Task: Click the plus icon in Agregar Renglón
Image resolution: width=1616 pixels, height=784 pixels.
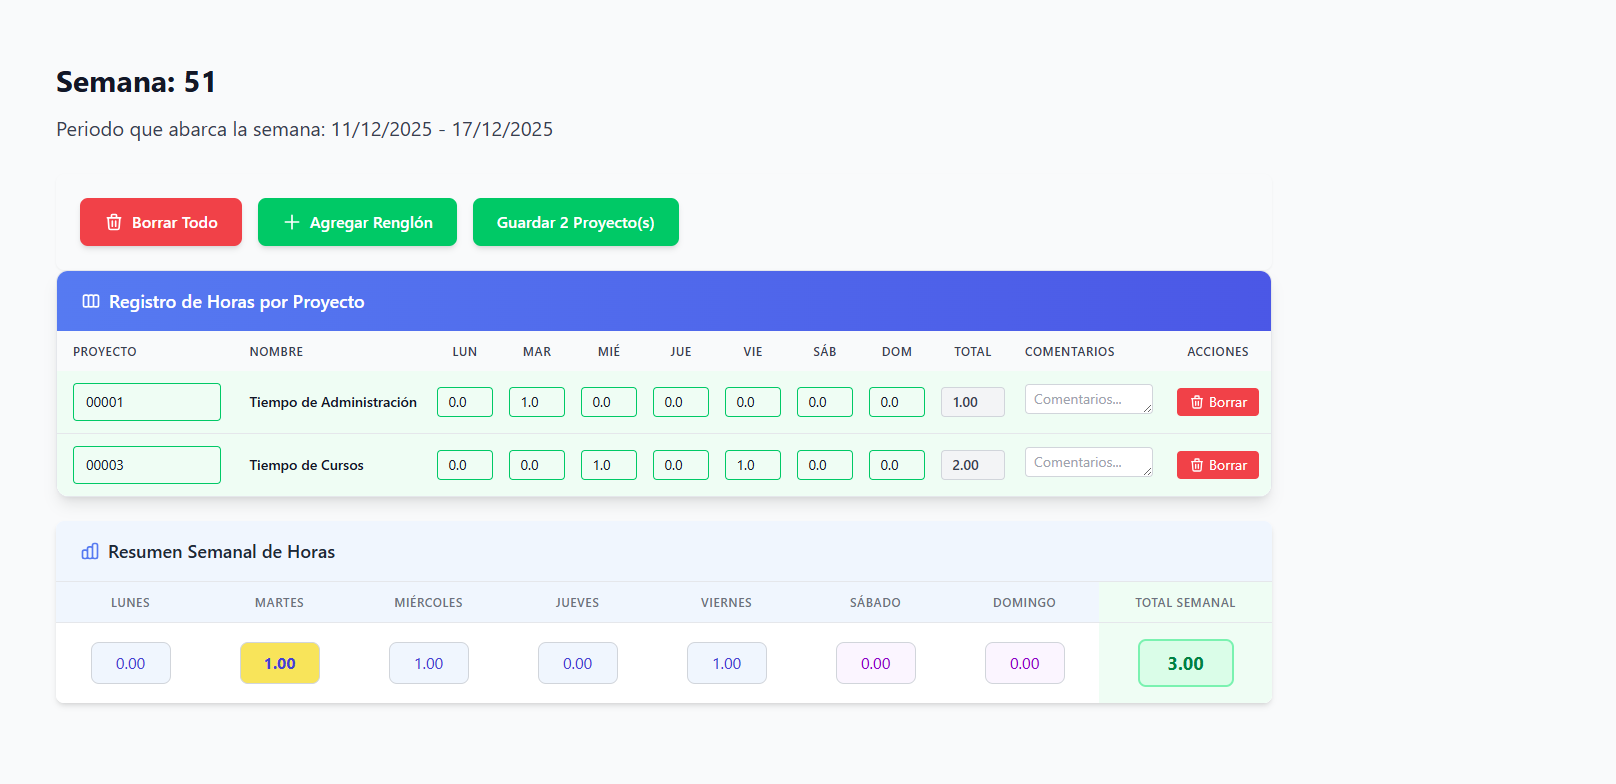Action: coord(292,222)
